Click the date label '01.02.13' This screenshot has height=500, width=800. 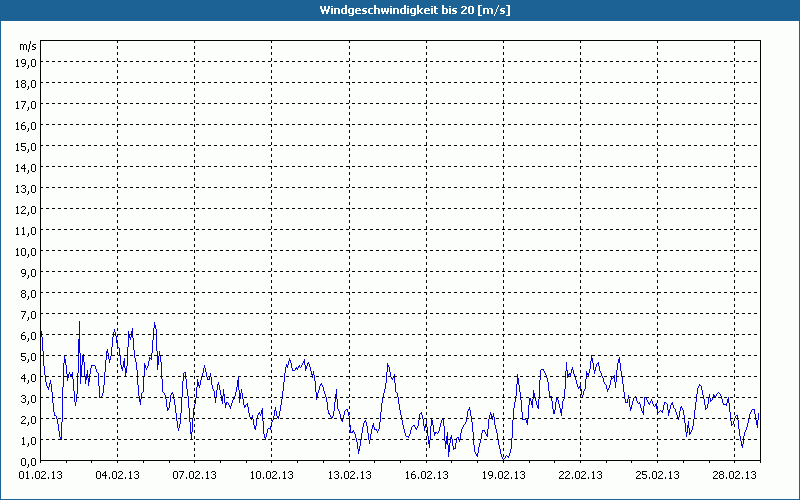coord(40,475)
